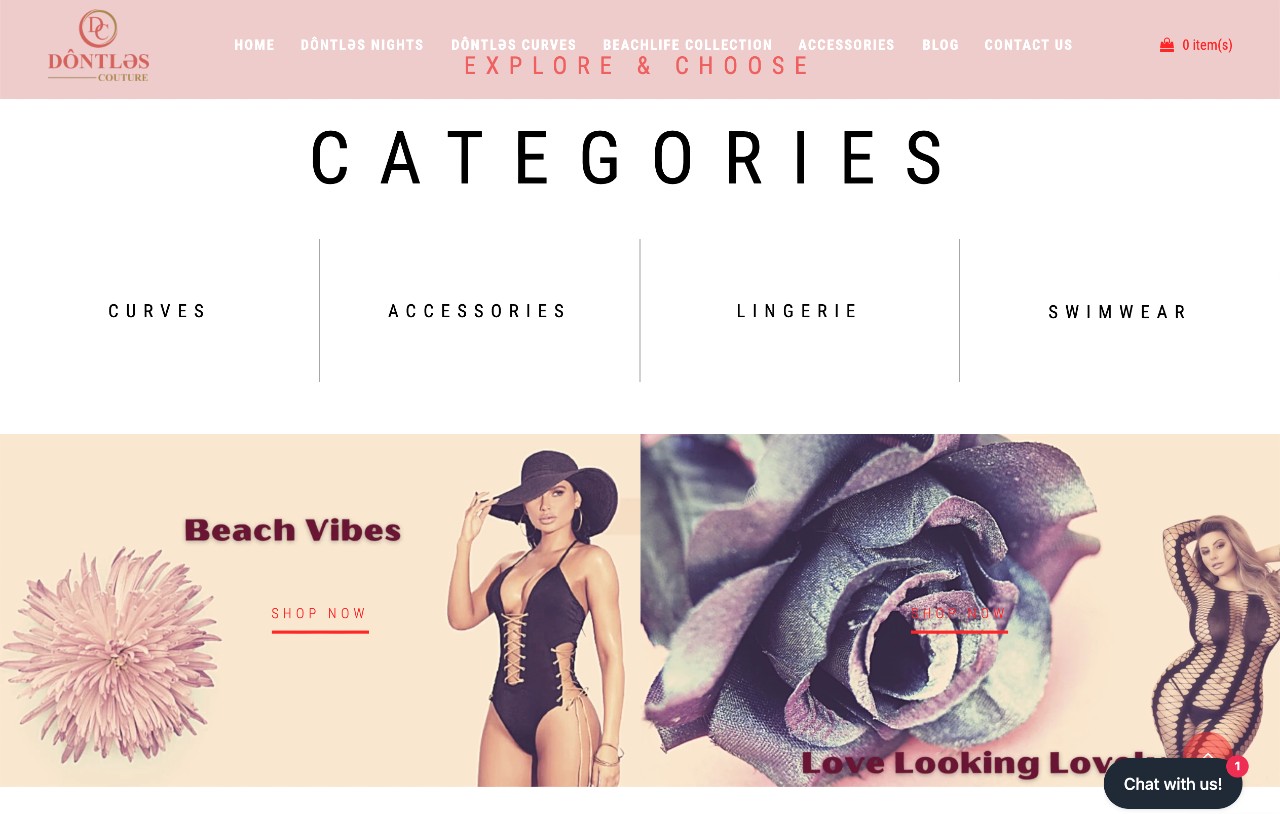
Task: Open the chat notification badge
Action: tap(1237, 766)
